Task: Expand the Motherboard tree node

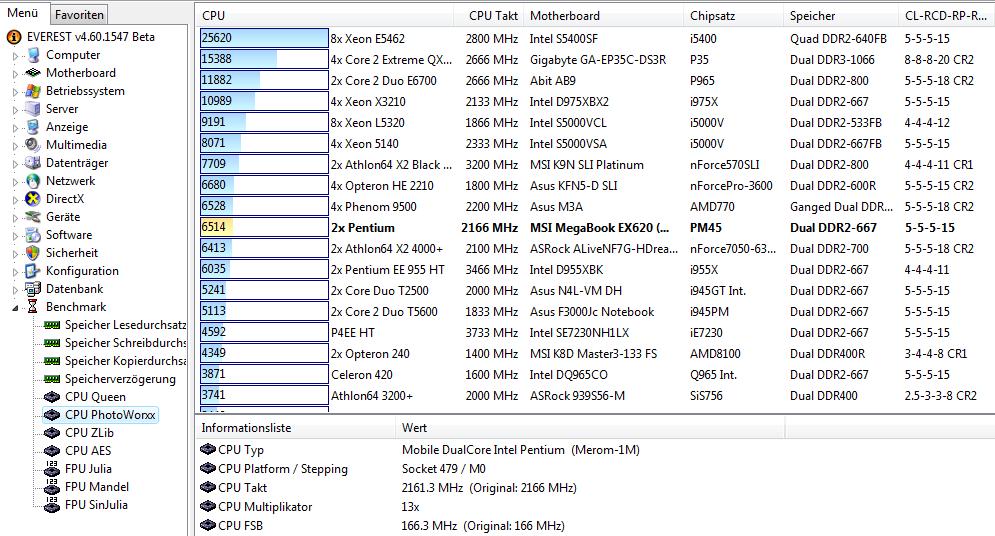Action: pyautogui.click(x=16, y=74)
